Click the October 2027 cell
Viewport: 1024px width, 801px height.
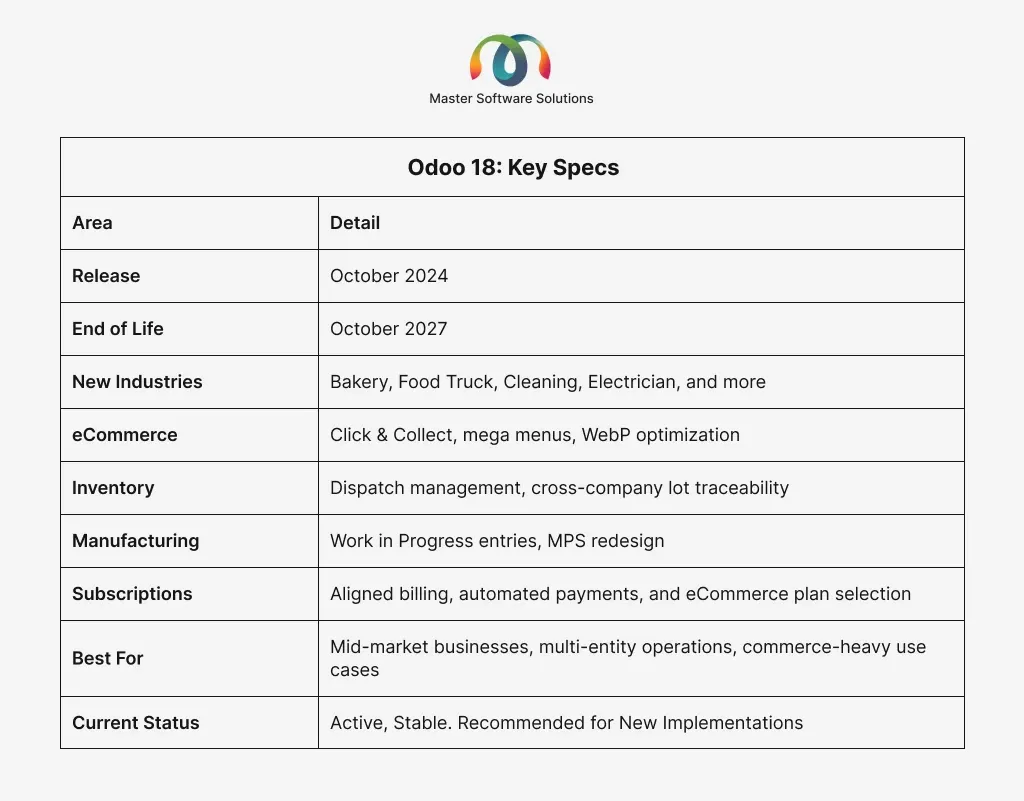click(389, 329)
